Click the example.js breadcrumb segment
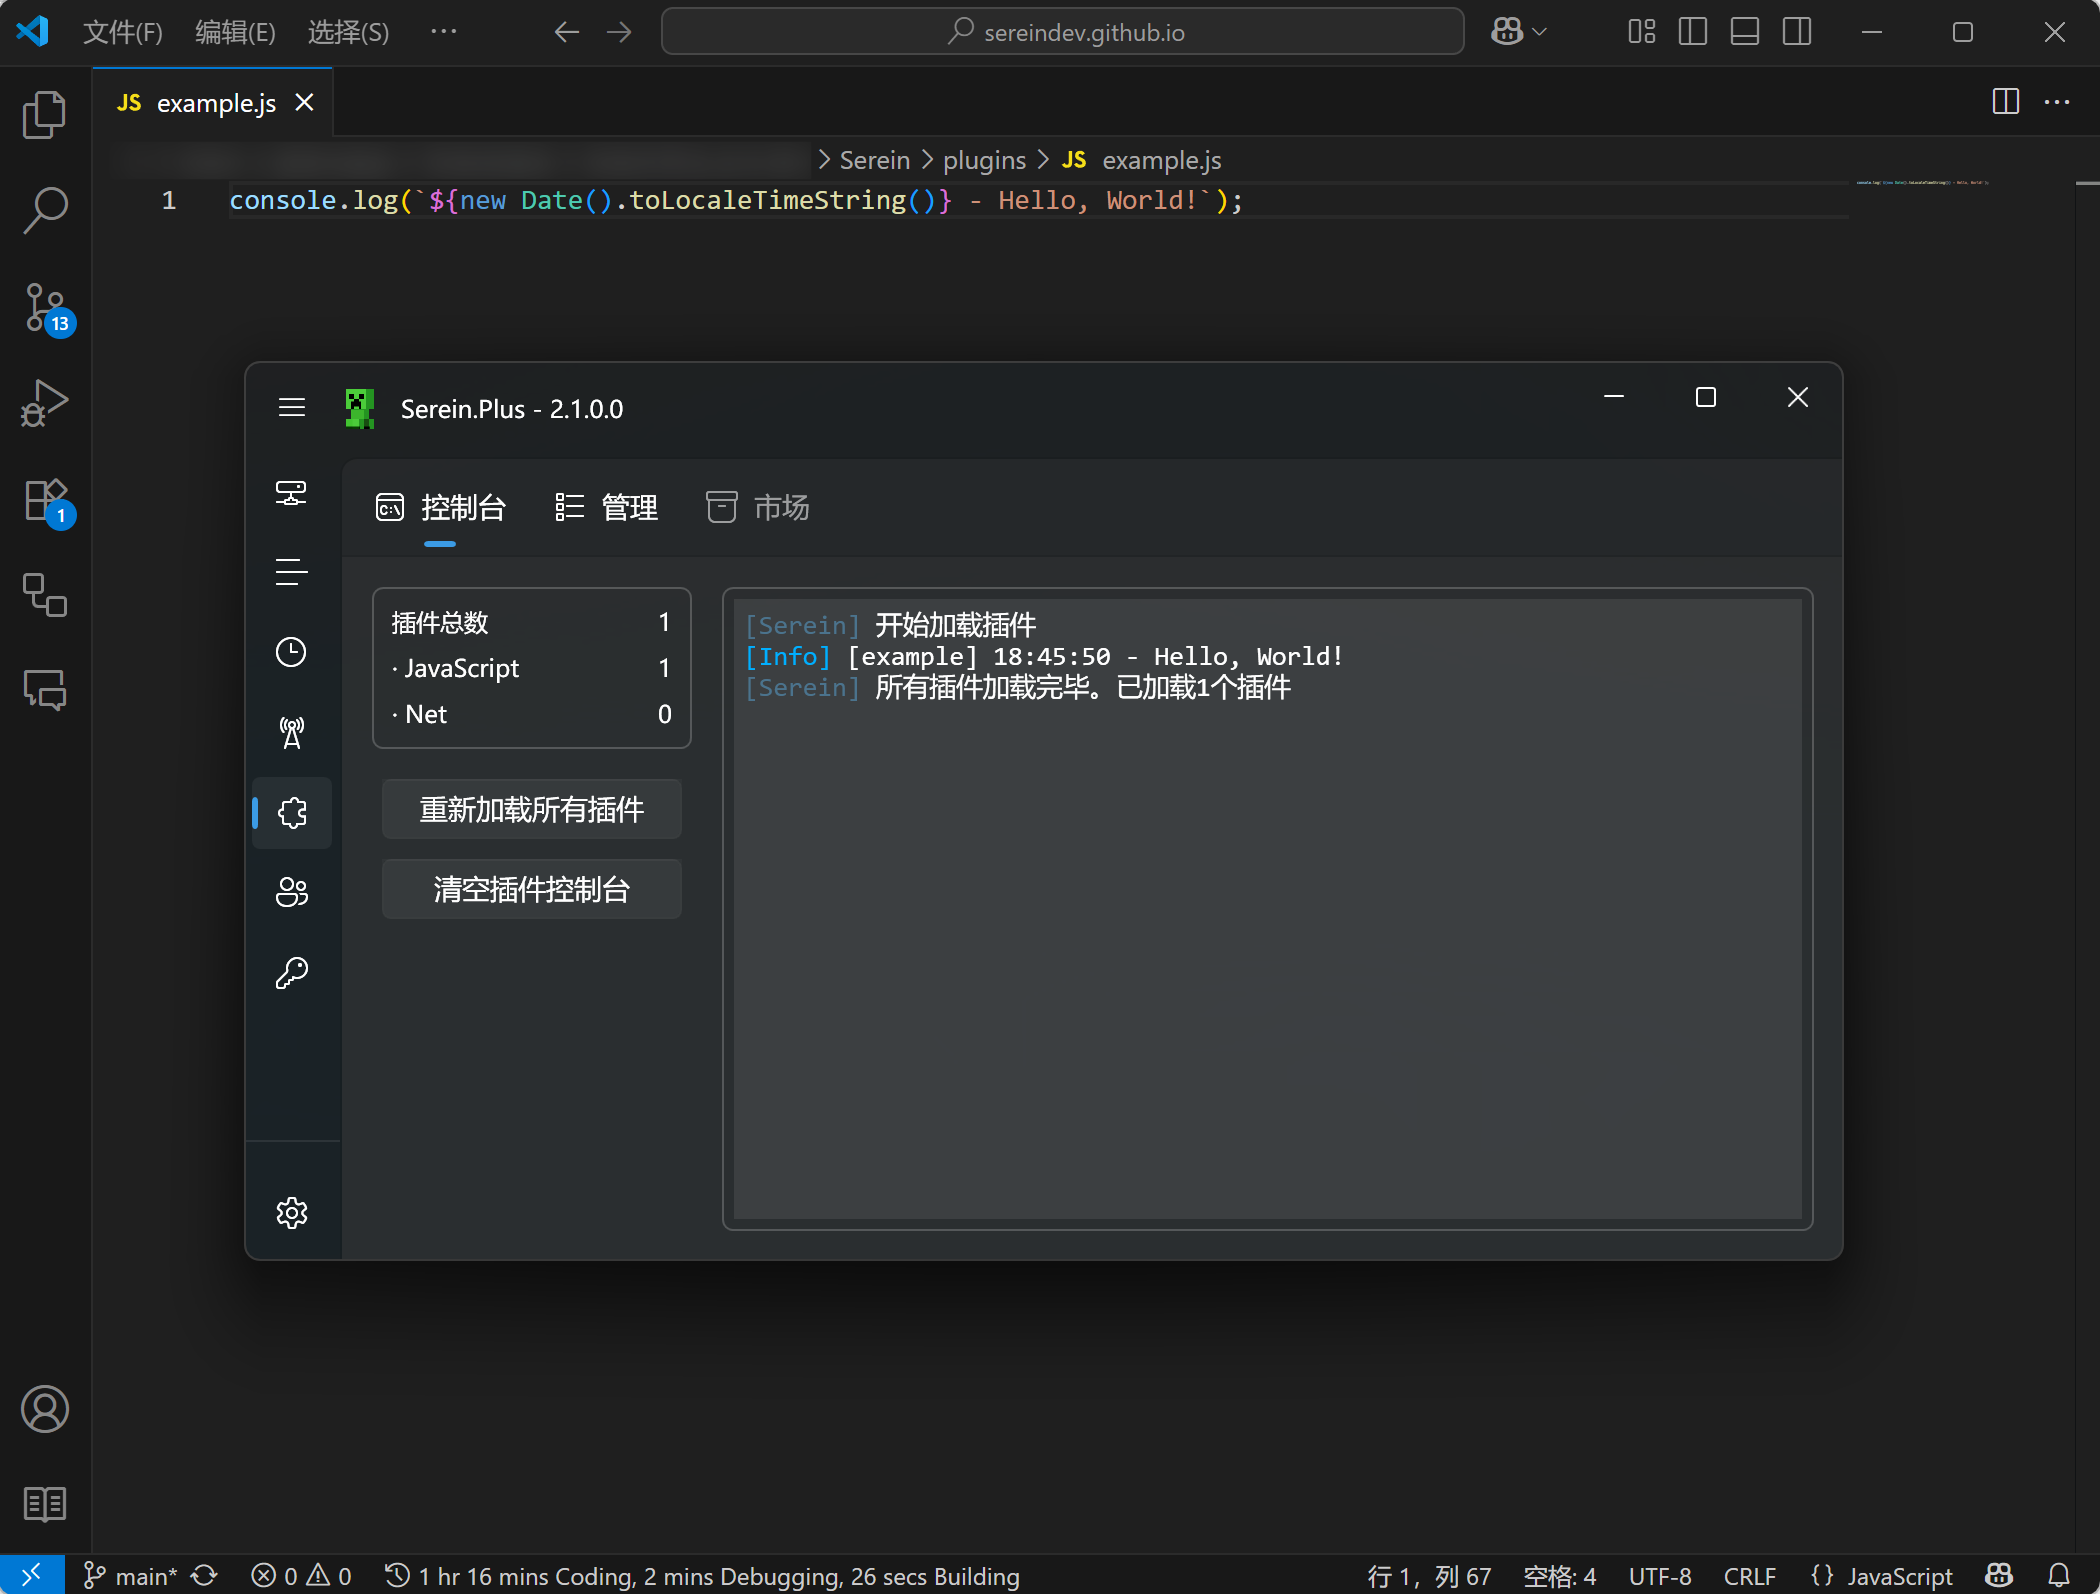 pyautogui.click(x=1142, y=160)
